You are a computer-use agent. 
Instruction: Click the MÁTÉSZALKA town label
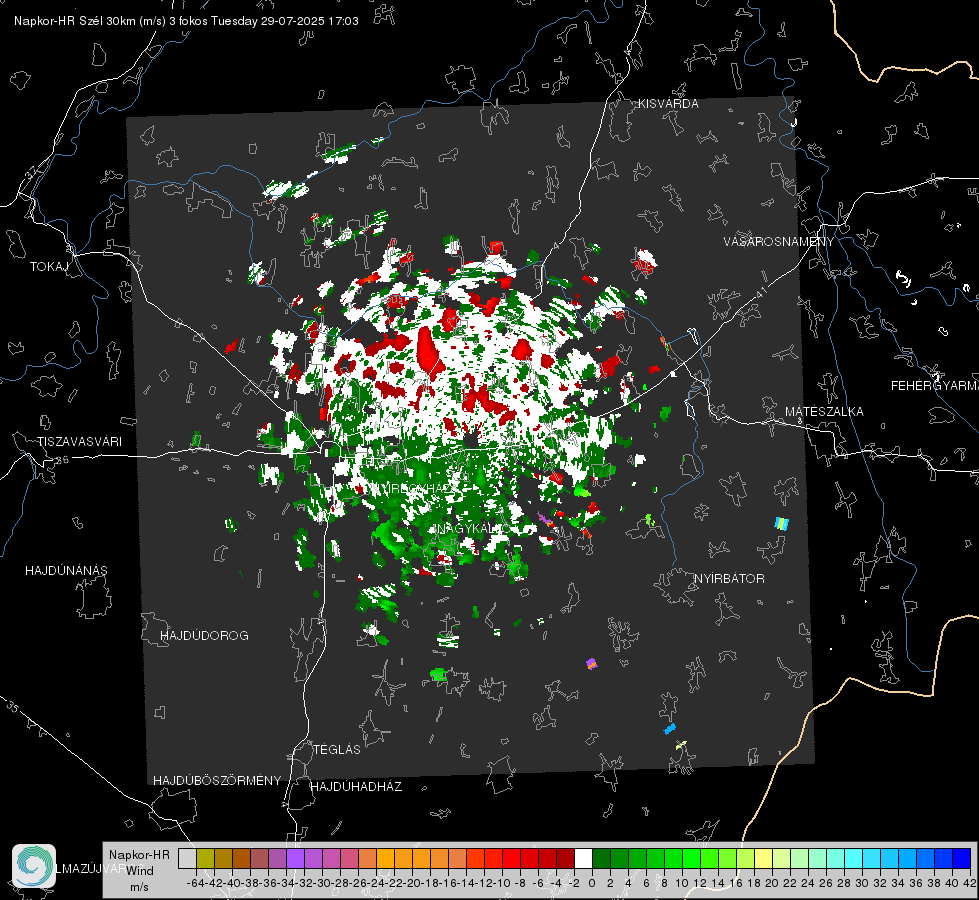click(824, 412)
